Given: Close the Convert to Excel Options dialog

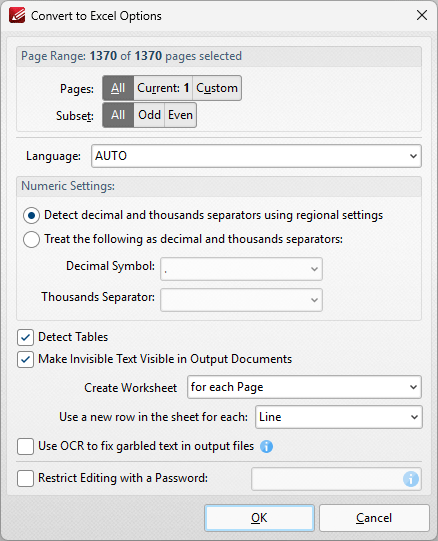Looking at the screenshot, I should (422, 15).
